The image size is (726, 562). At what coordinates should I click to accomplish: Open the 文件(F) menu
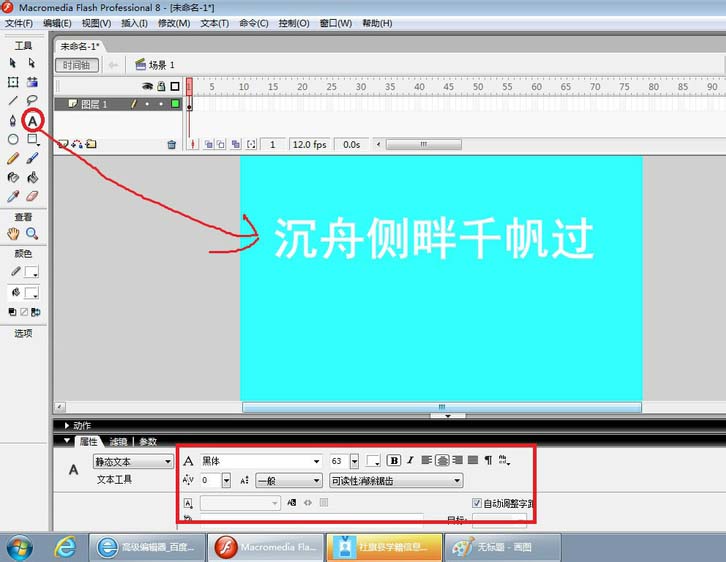point(19,23)
